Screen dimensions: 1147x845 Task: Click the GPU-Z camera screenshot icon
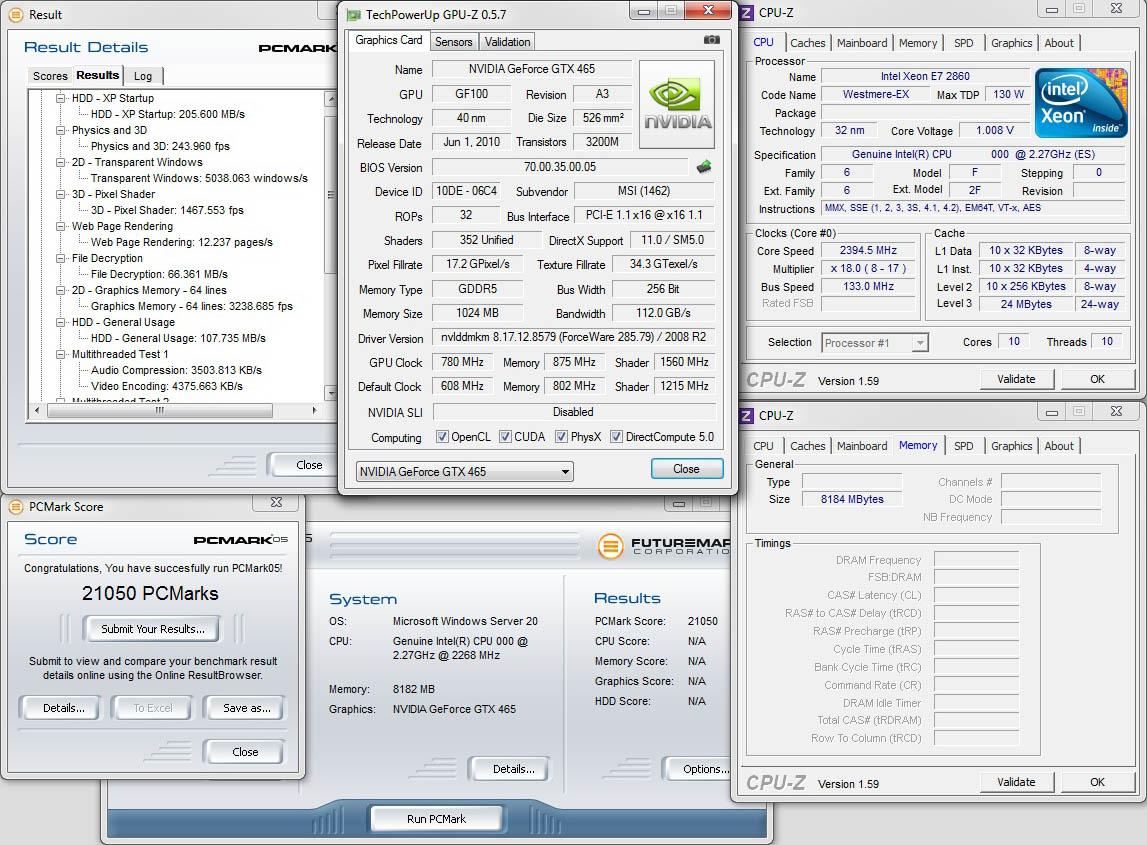tap(711, 40)
